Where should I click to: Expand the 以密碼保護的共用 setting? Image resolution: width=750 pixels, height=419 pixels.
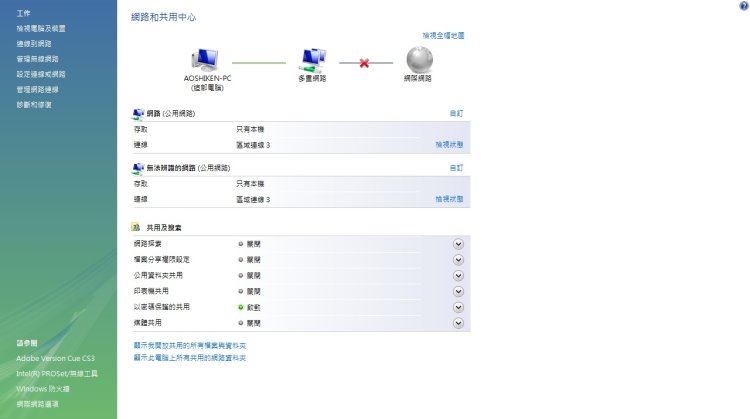tap(458, 307)
